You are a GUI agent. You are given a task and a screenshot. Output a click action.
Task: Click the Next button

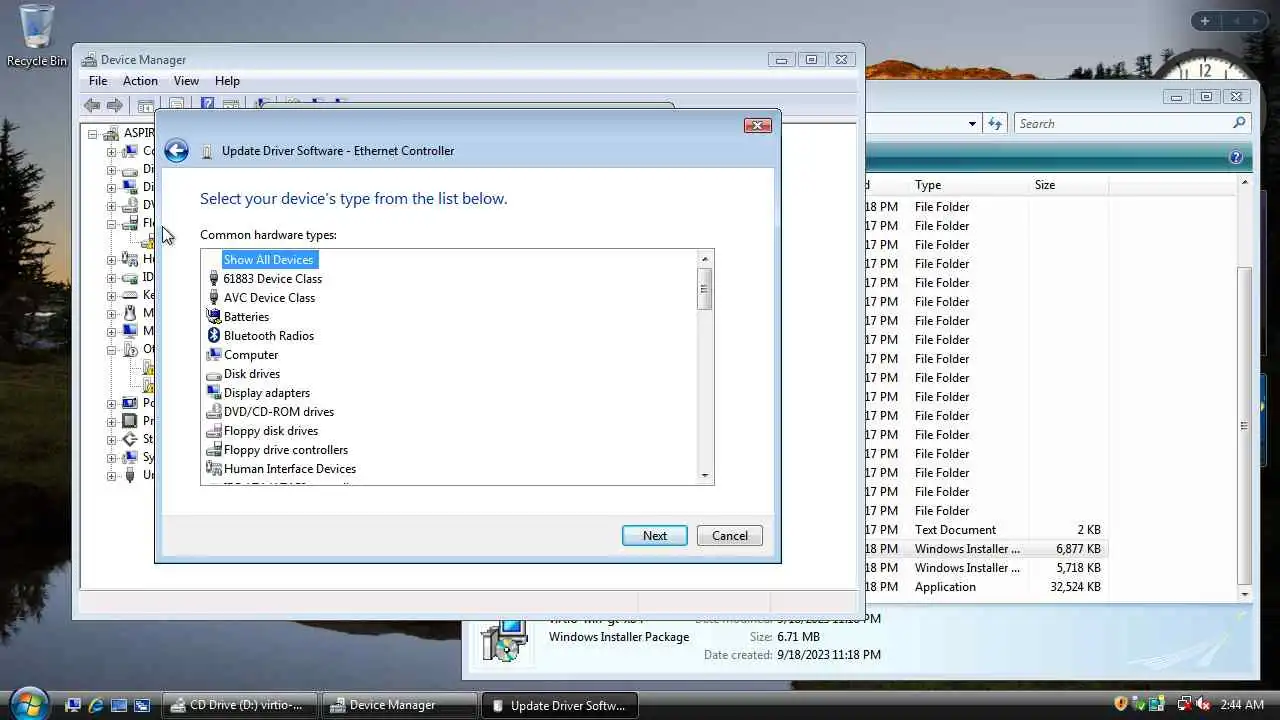(x=655, y=536)
